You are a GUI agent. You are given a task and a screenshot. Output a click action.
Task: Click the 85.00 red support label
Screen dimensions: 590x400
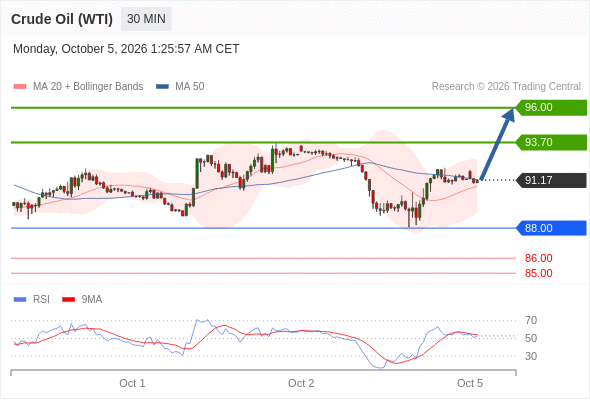tap(538, 273)
